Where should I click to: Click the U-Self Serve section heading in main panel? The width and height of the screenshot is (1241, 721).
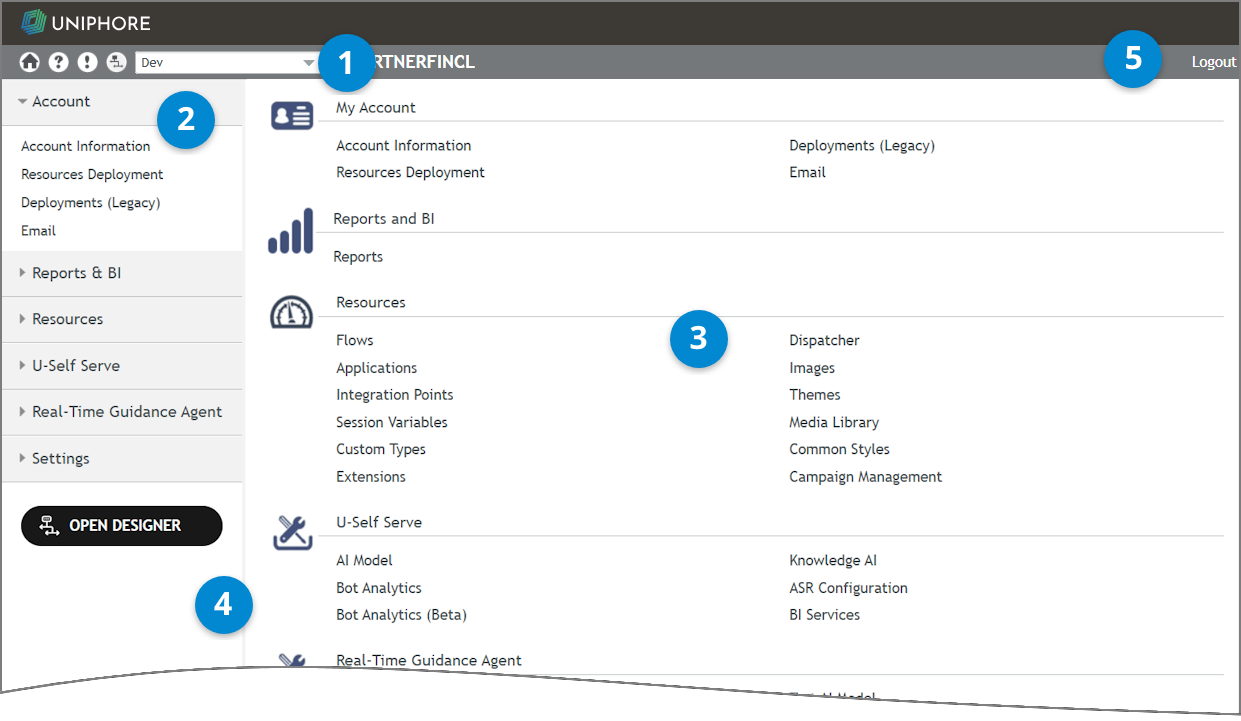379,523
